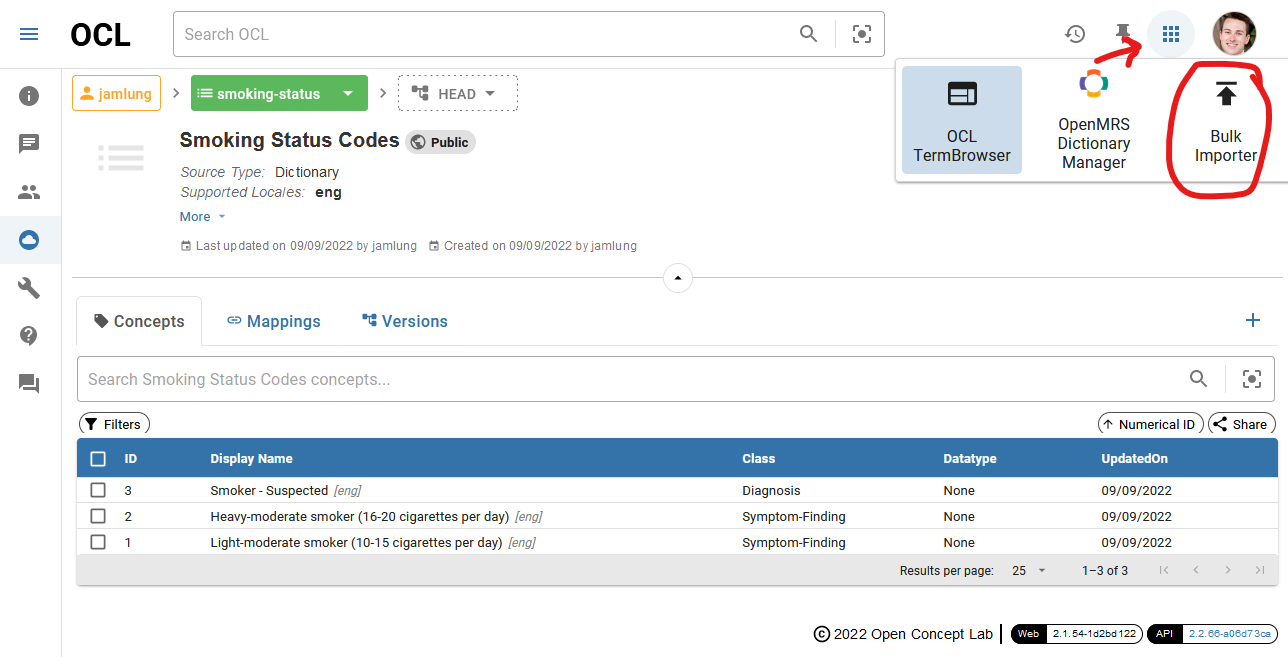The width and height of the screenshot is (1288, 657).
Task: Tick the checkbox for concept 3
Action: point(98,490)
